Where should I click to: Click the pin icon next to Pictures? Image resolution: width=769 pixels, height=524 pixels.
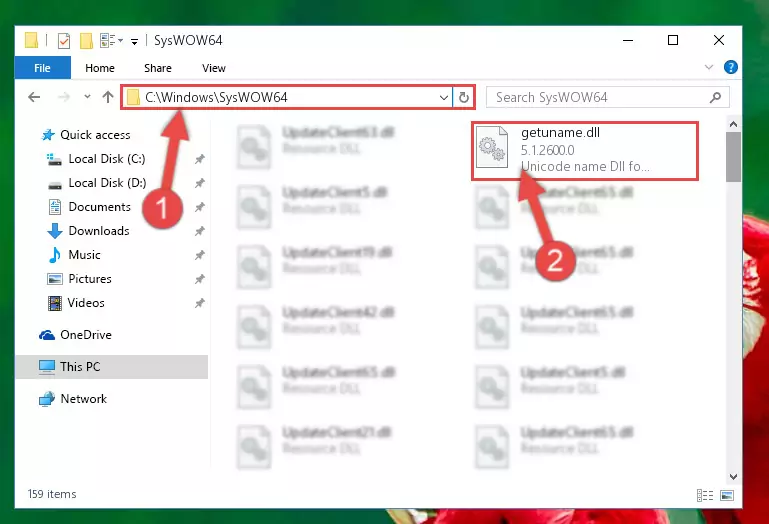pos(200,279)
